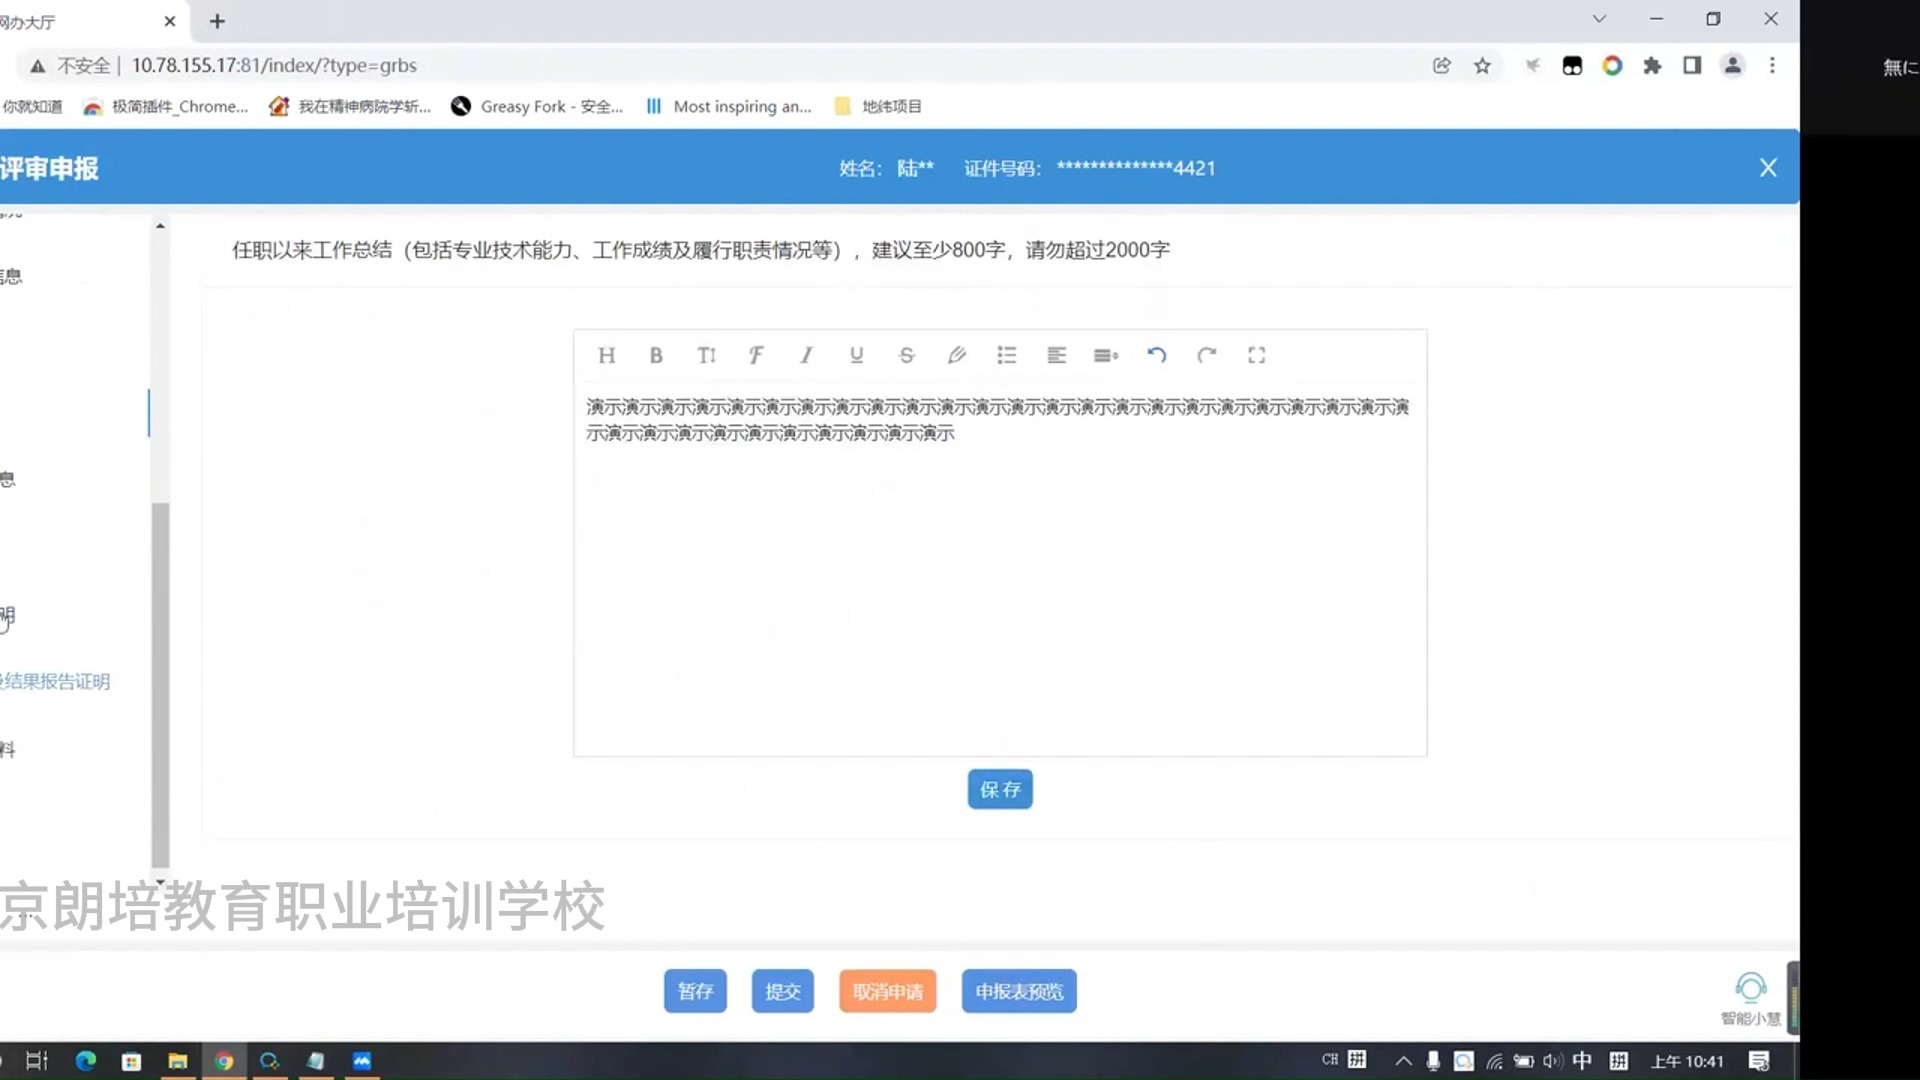Click the sidebar scrollbar thumb
Viewport: 1920px width, 1080px height.
pos(160,685)
